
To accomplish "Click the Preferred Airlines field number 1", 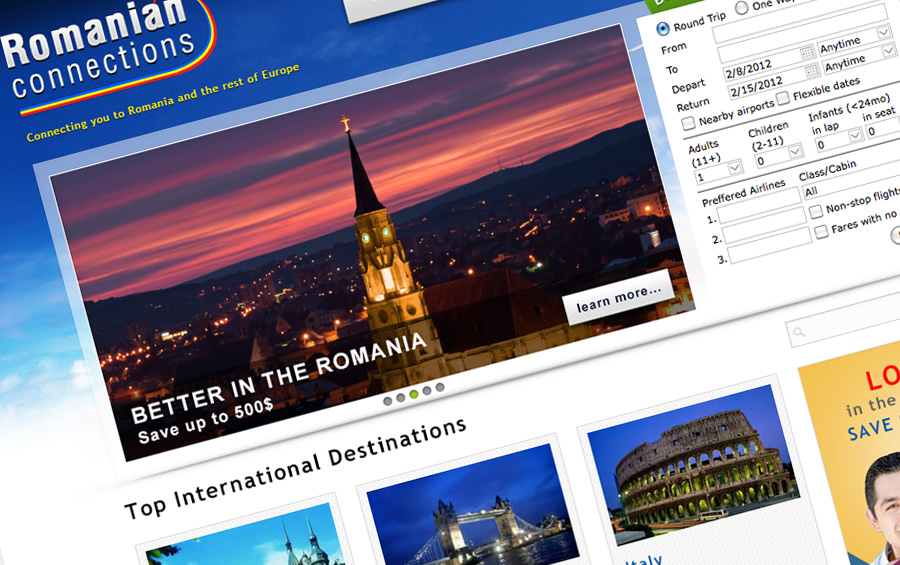I will 759,206.
